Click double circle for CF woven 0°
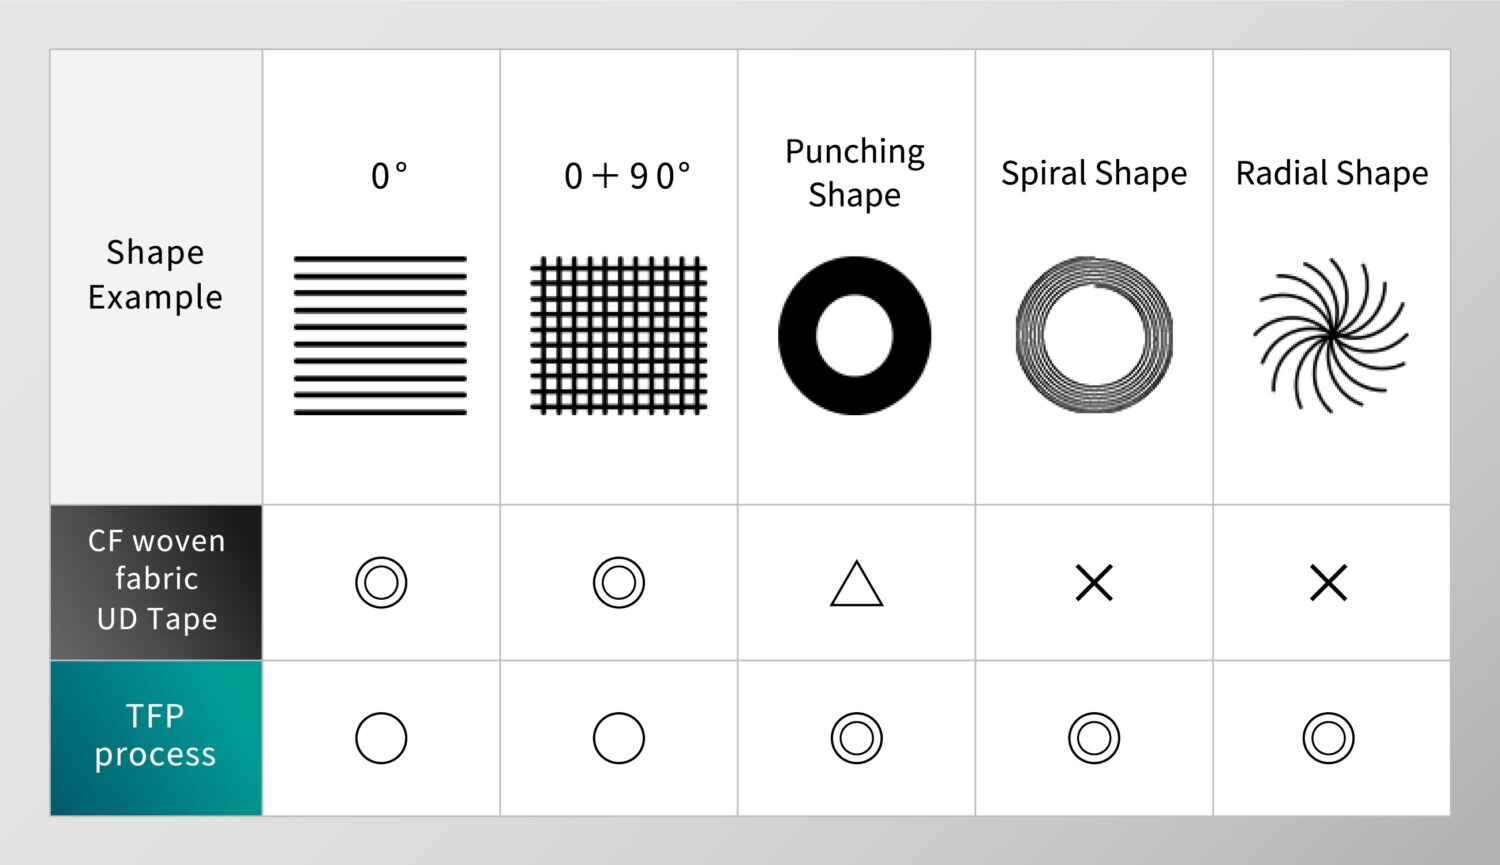1500x865 pixels. coord(381,582)
